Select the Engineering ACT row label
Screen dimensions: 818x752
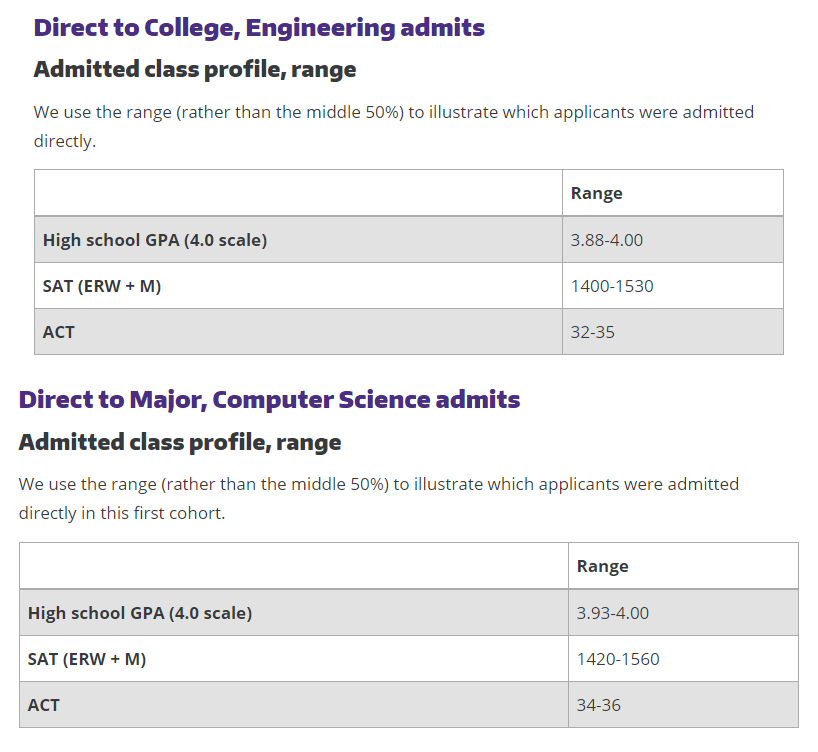point(58,332)
